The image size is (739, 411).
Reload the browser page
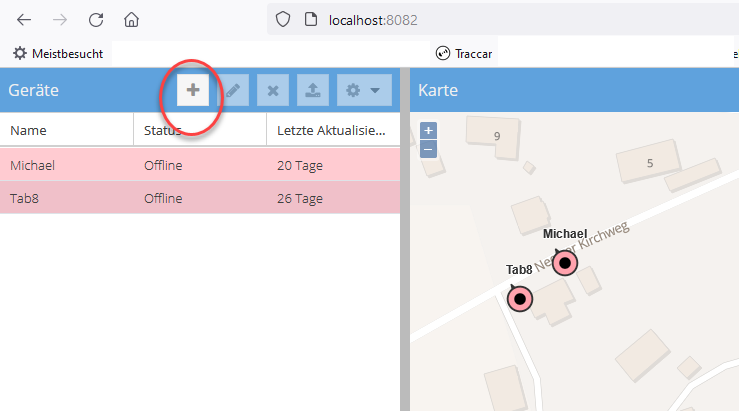point(96,19)
